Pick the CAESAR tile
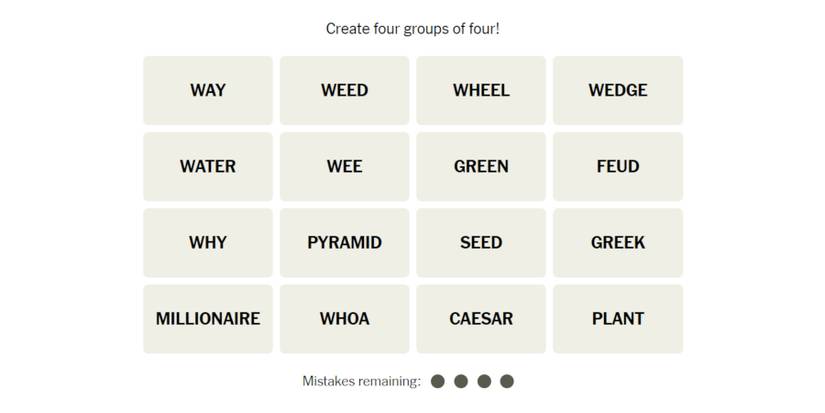The height and width of the screenshot is (413, 825). pyautogui.click(x=481, y=319)
